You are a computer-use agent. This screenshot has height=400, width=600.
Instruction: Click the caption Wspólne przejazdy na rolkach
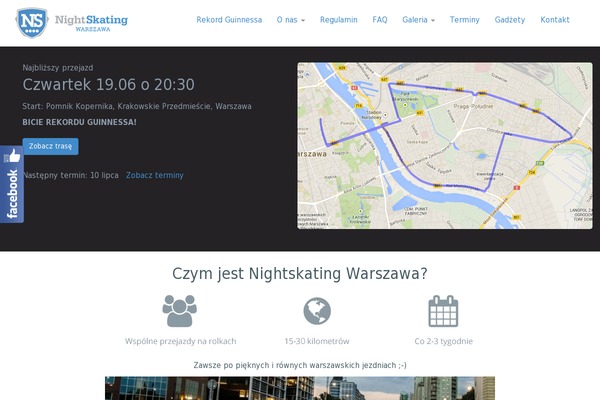(x=181, y=341)
